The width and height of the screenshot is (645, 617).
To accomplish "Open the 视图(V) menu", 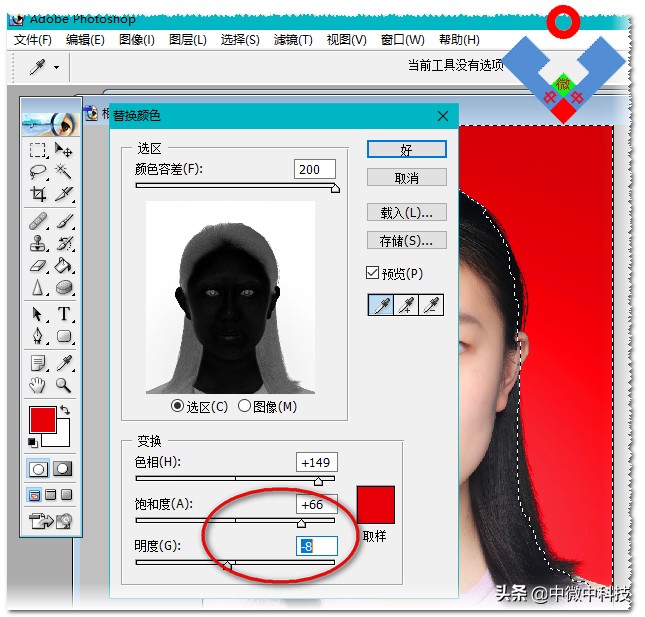I will 346,40.
